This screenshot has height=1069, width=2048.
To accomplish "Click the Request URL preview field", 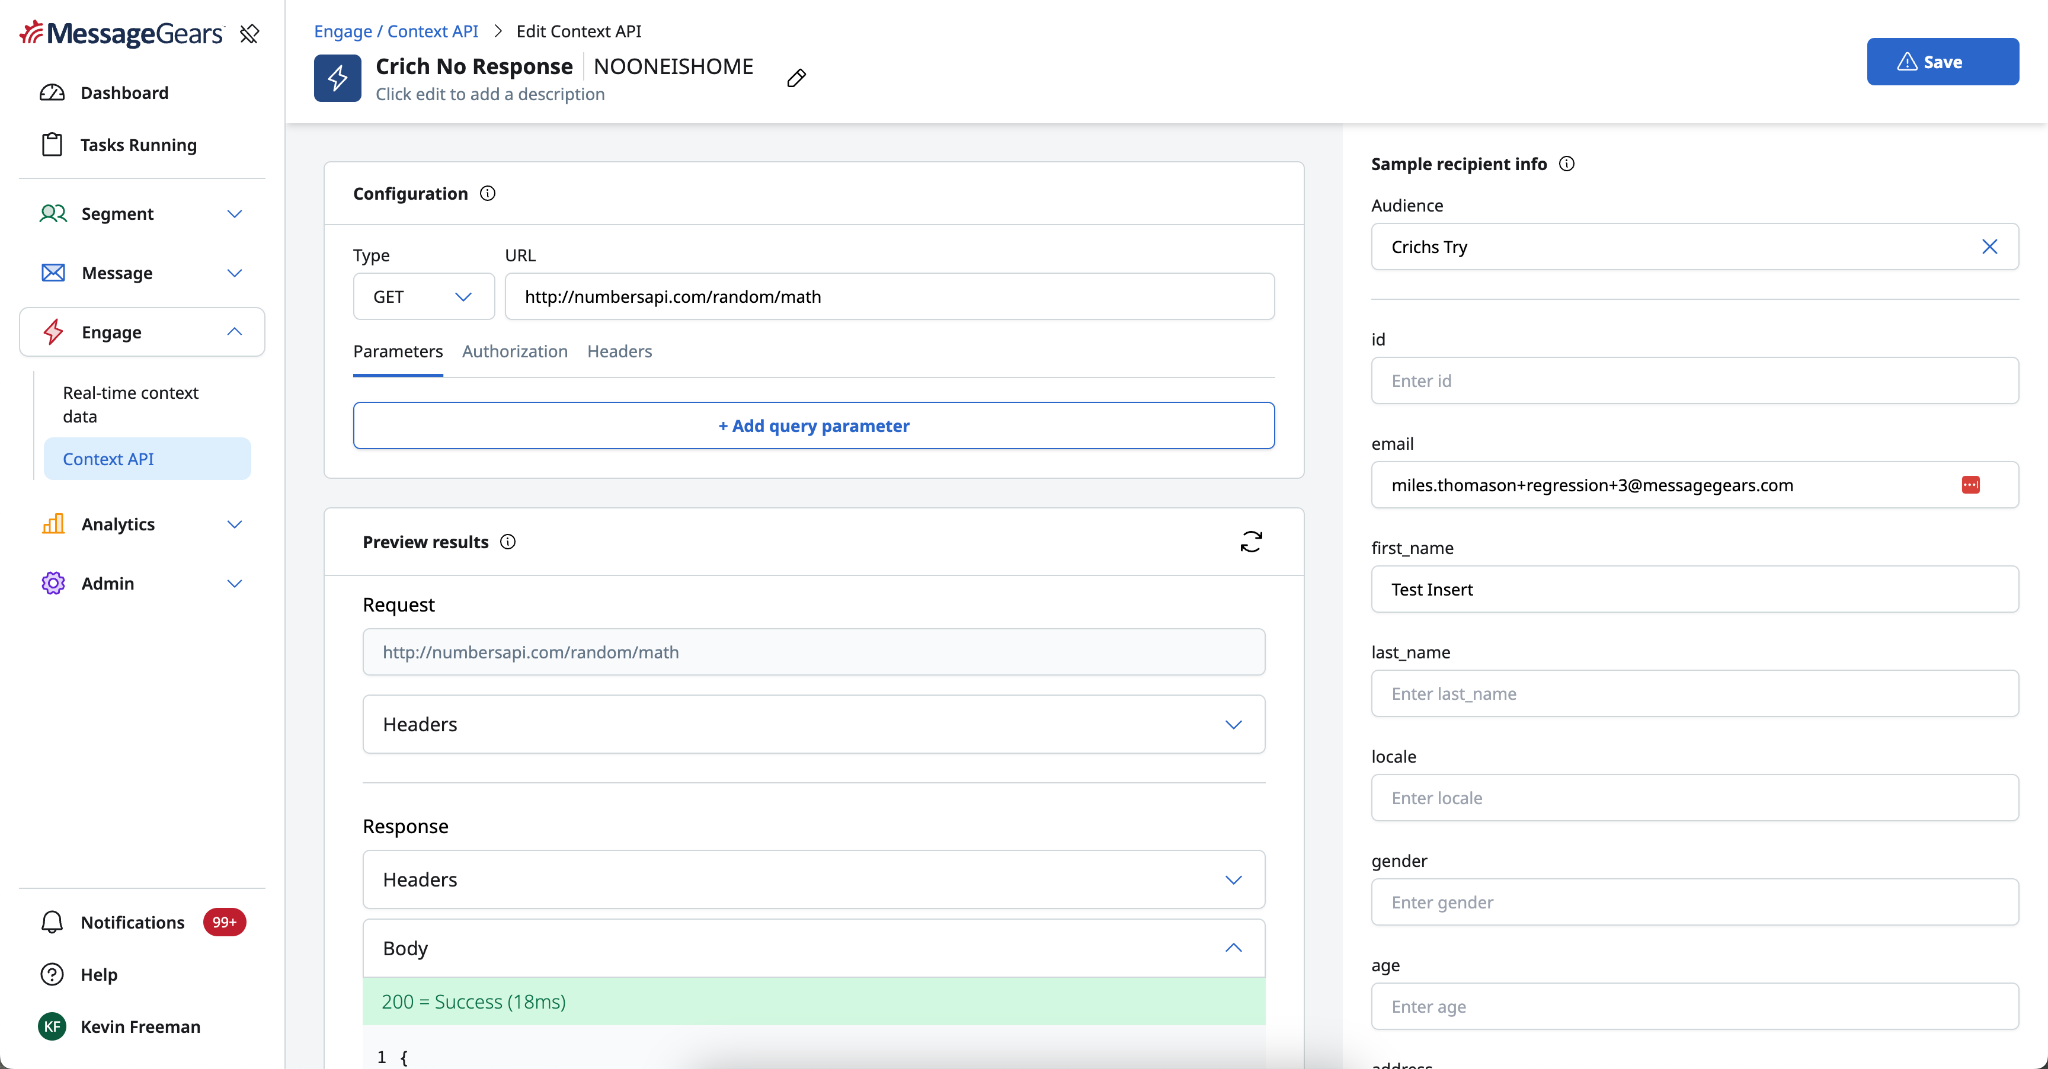I will point(814,652).
